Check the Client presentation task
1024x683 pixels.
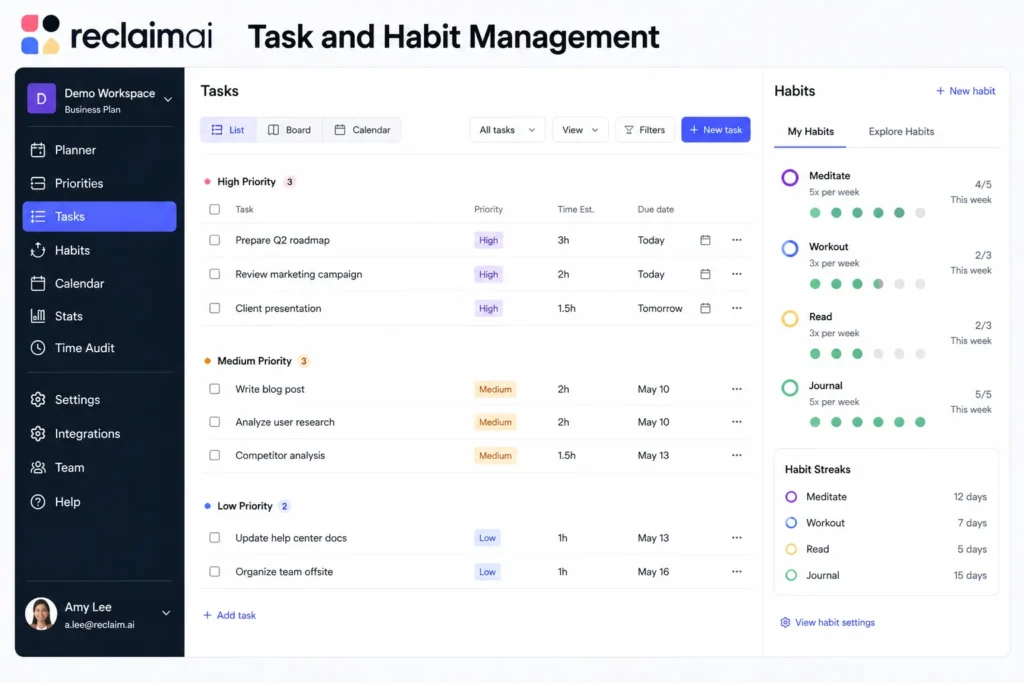[214, 308]
